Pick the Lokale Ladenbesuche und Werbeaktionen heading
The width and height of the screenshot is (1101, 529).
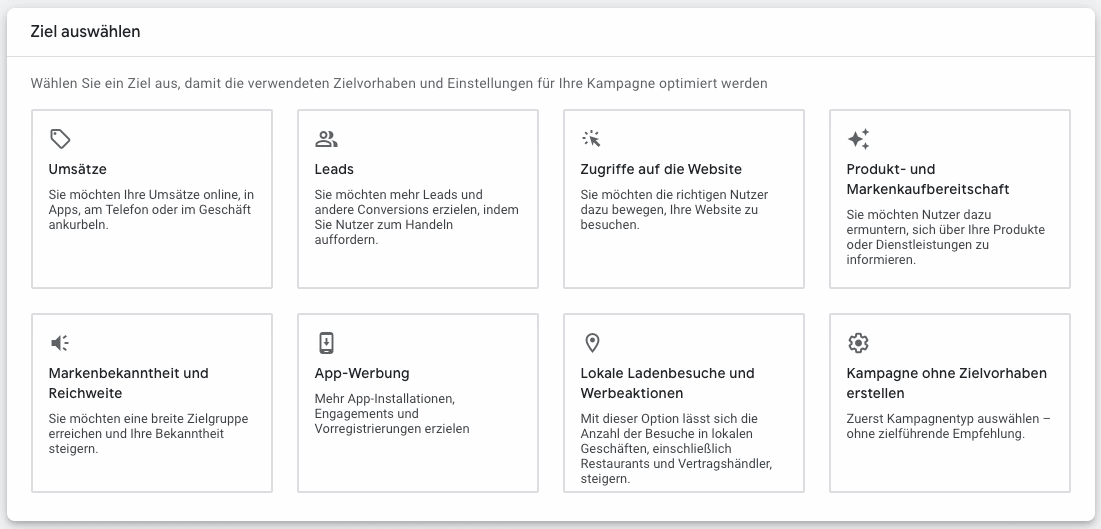click(x=667, y=383)
